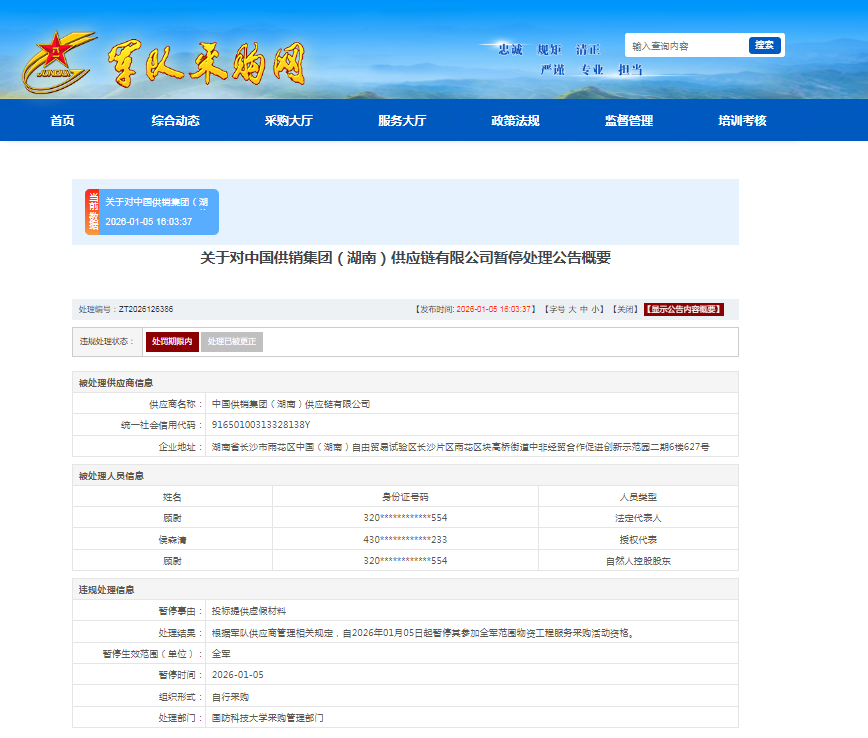Set font size to 小 (small)
This screenshot has width=868, height=738.
coord(597,310)
